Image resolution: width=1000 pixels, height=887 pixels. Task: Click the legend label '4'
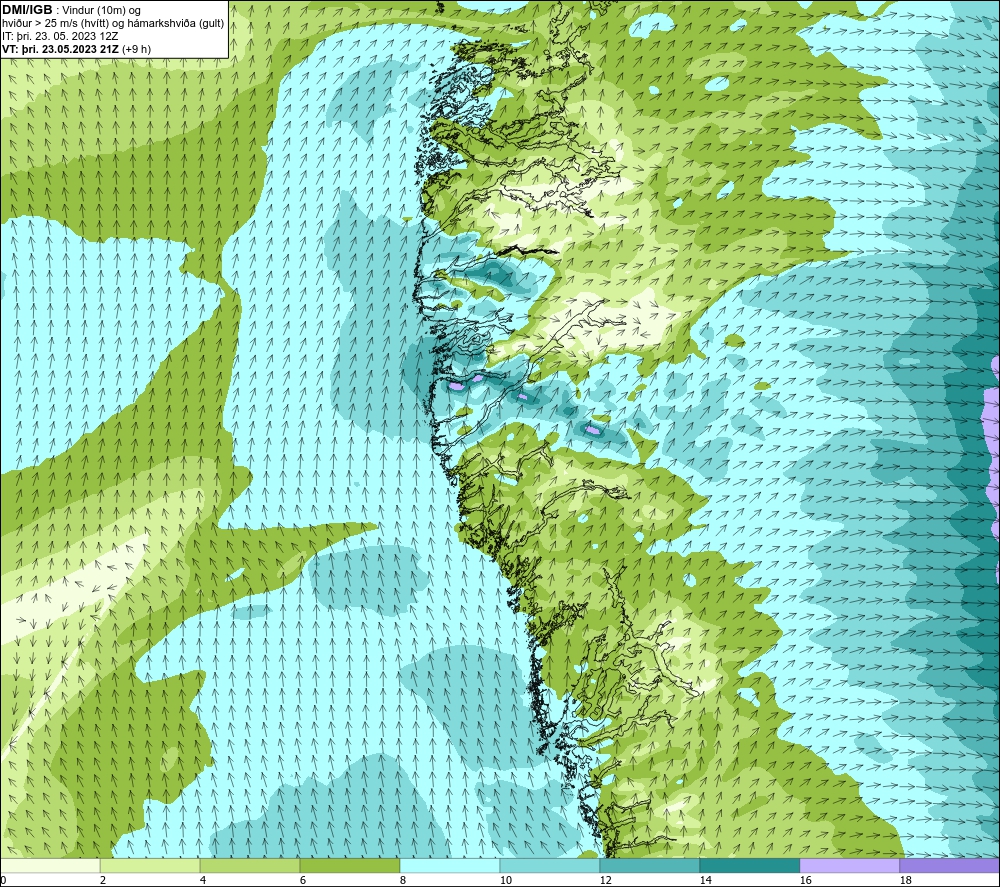point(203,880)
